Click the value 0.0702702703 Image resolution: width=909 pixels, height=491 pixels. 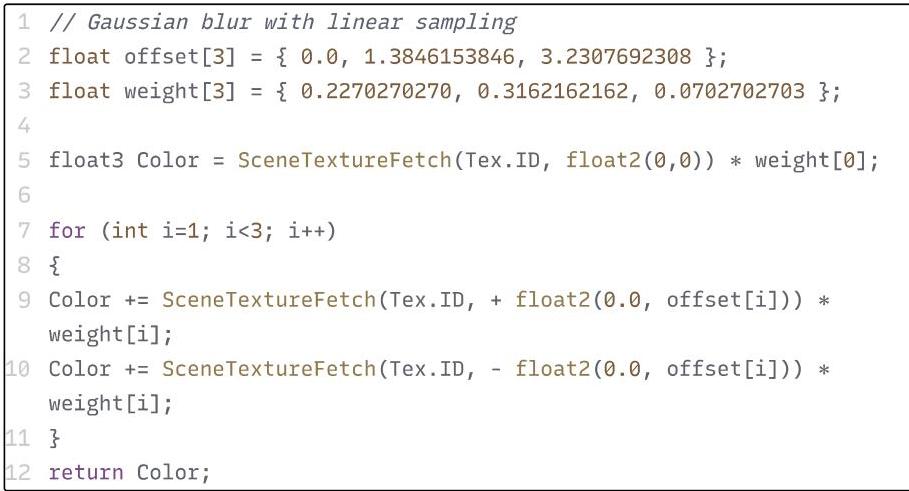pos(729,91)
